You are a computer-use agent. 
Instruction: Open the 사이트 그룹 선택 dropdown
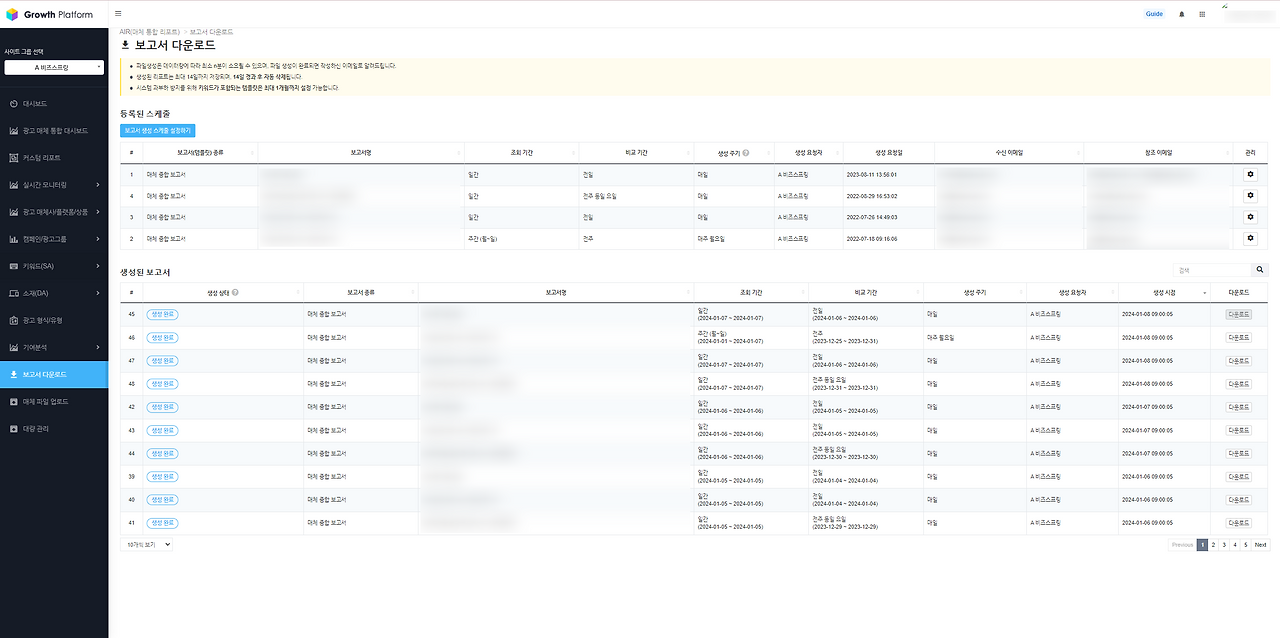54,68
